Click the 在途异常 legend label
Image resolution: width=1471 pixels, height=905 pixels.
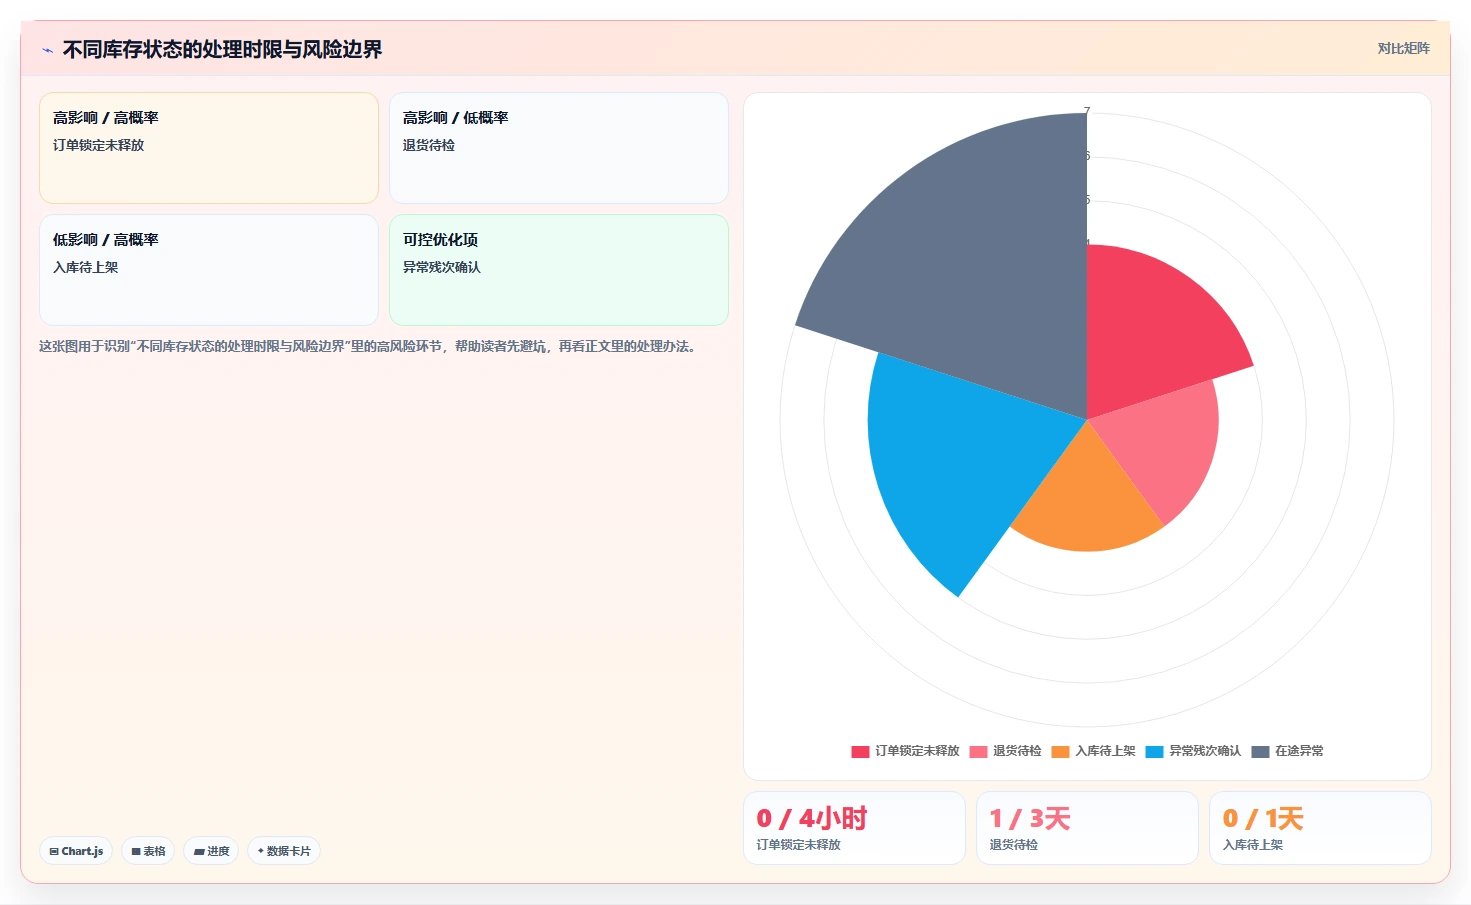coord(1299,751)
